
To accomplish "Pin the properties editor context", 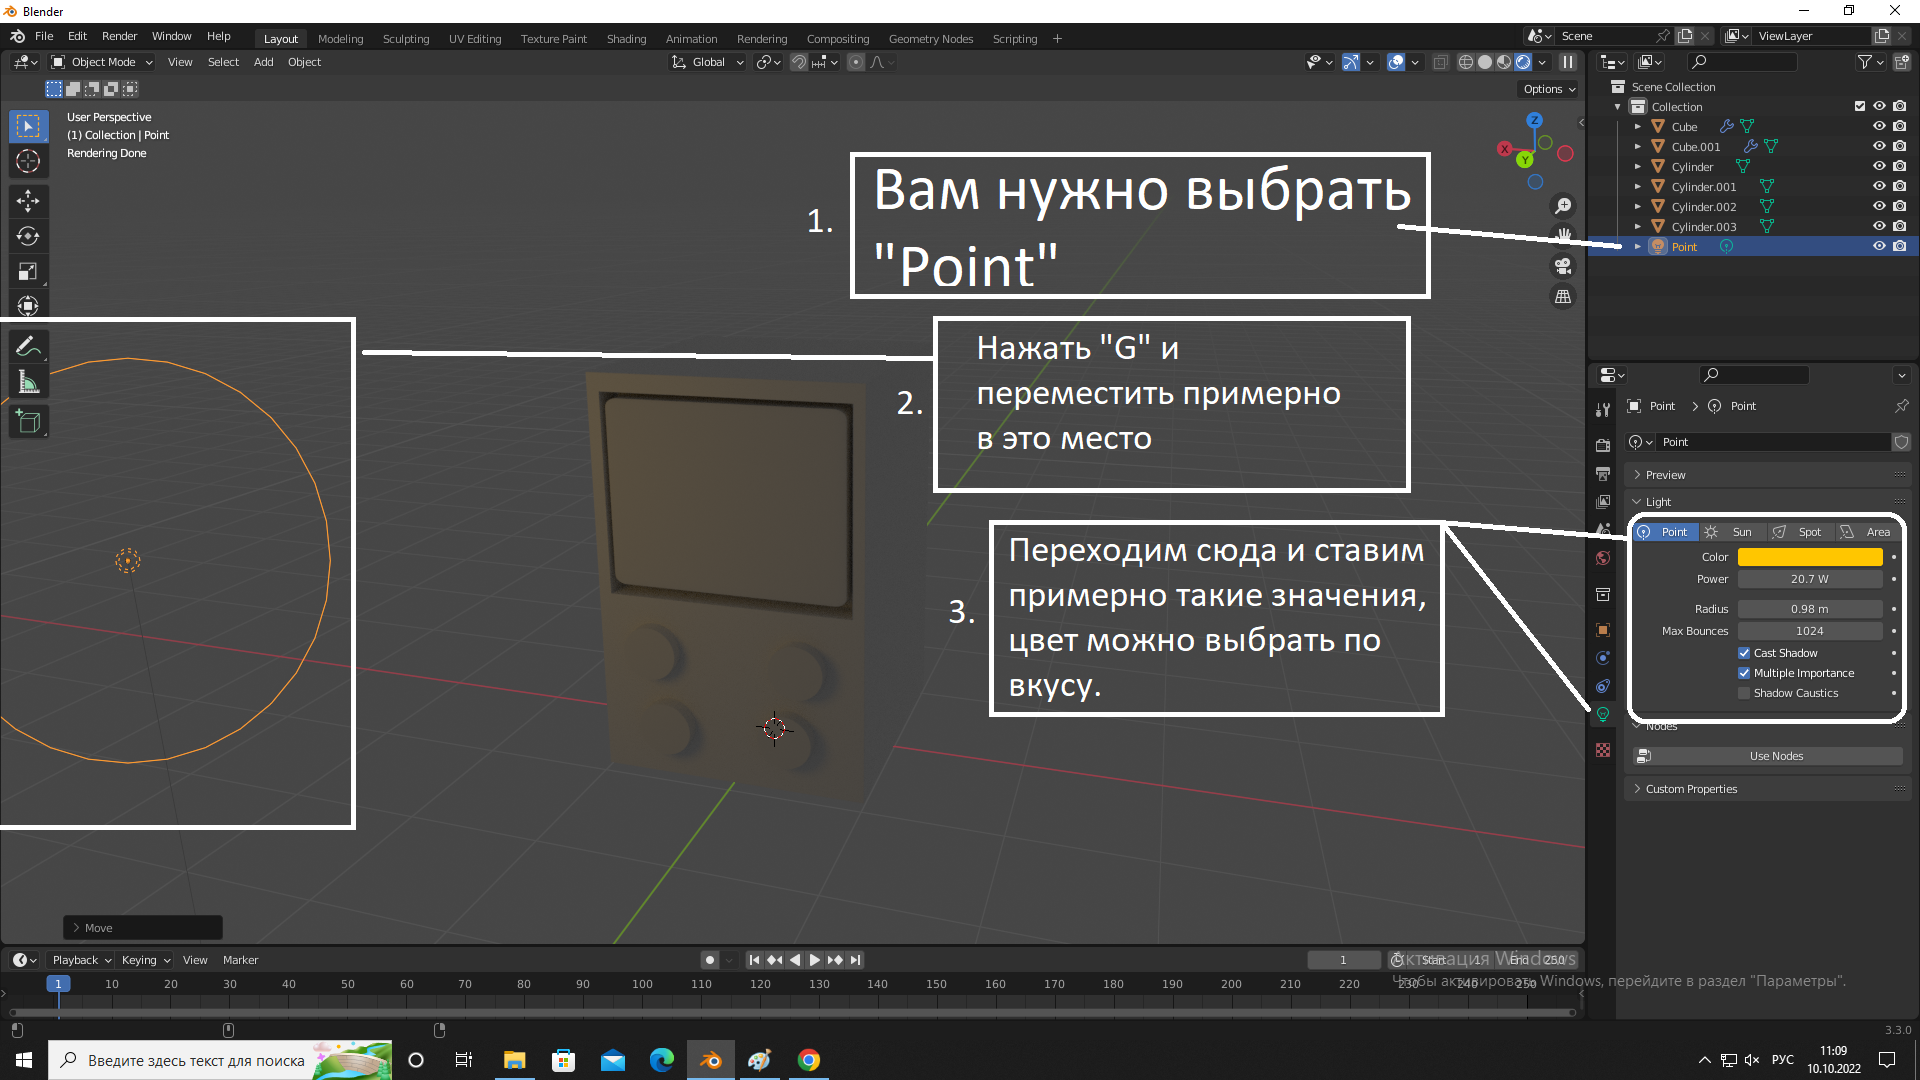I will (x=1901, y=406).
